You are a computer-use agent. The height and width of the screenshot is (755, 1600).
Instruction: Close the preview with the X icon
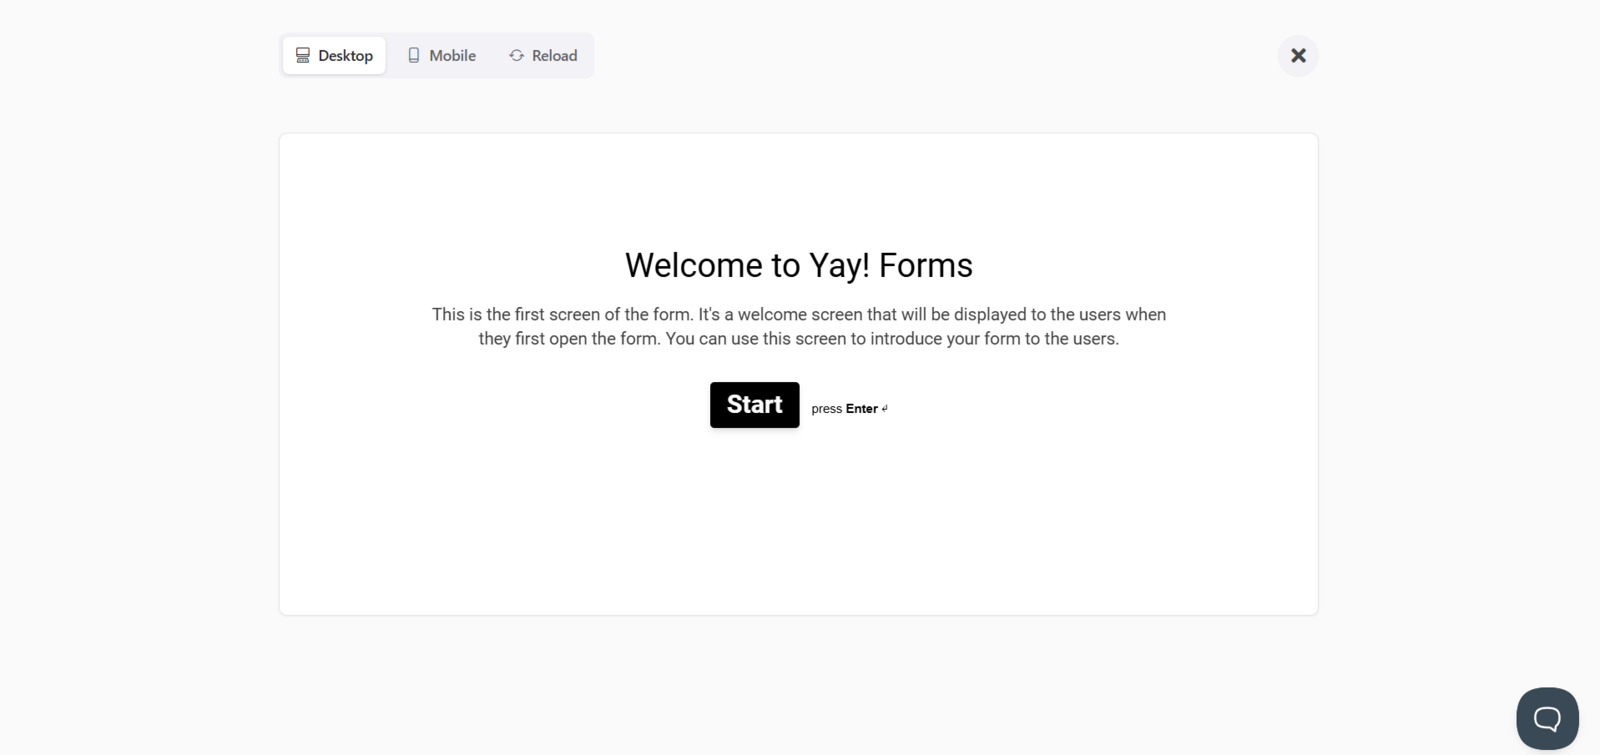click(x=1298, y=56)
